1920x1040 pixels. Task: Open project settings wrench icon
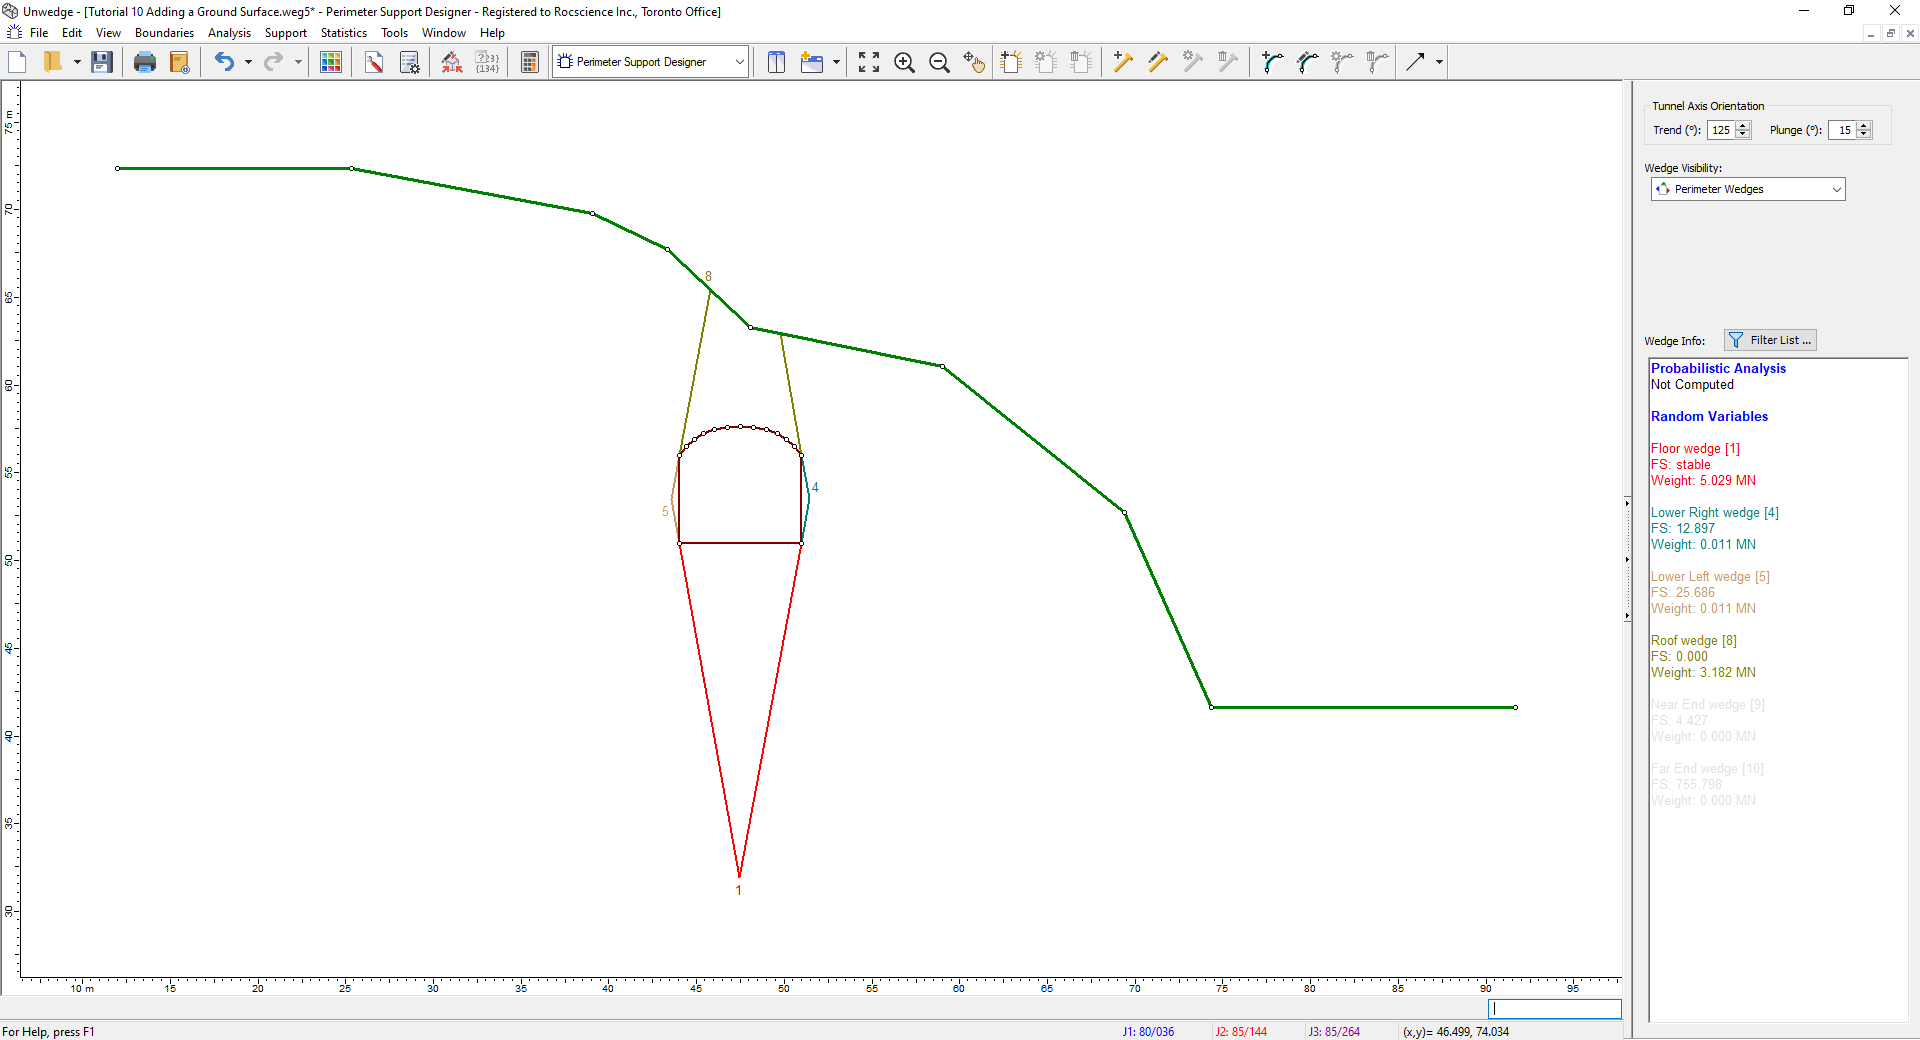click(374, 62)
